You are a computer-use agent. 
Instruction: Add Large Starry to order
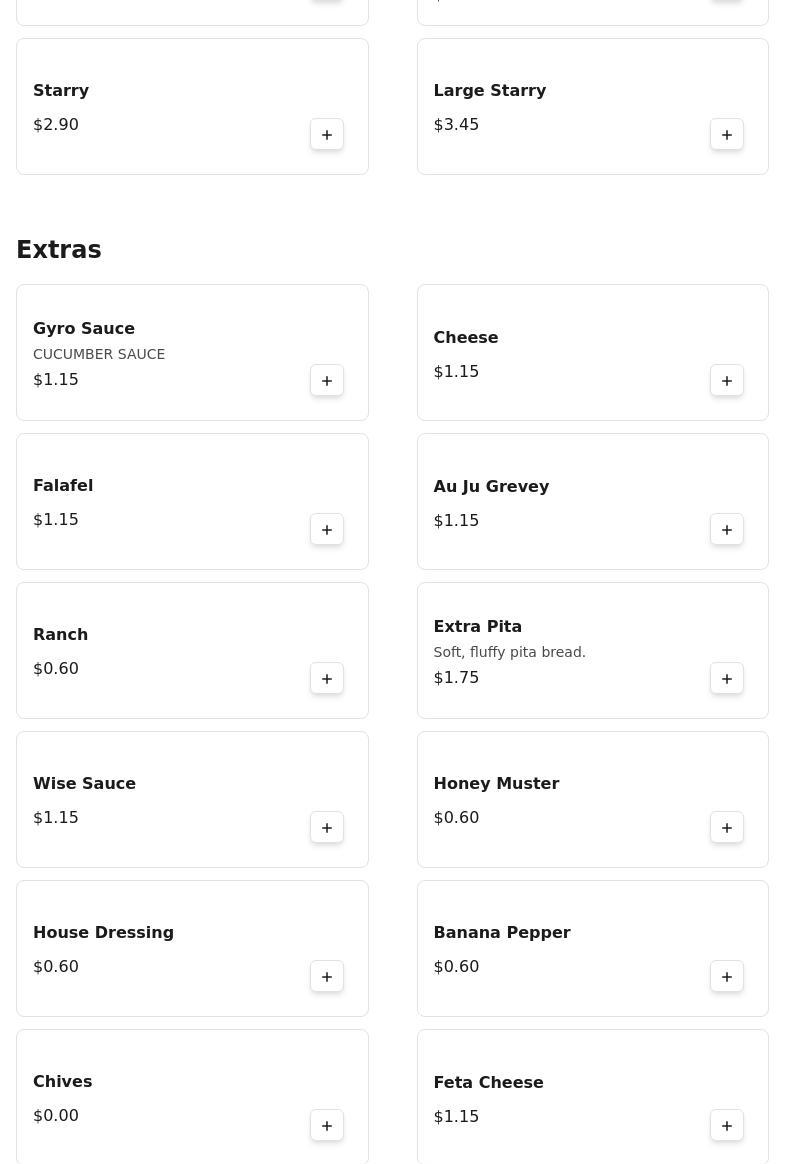[727, 135]
